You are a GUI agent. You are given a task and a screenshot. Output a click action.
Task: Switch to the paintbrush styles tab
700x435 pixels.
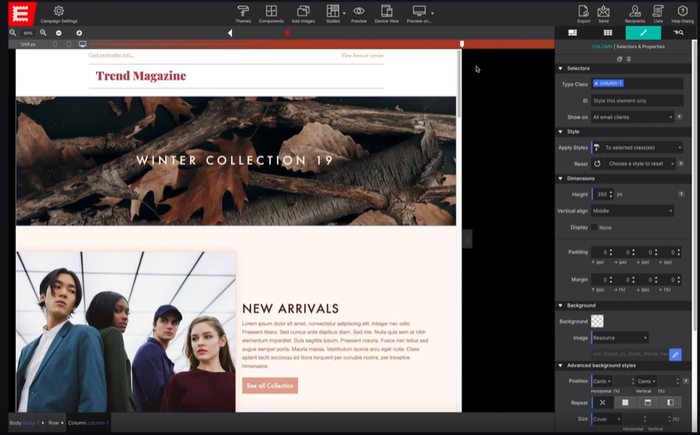click(x=643, y=32)
